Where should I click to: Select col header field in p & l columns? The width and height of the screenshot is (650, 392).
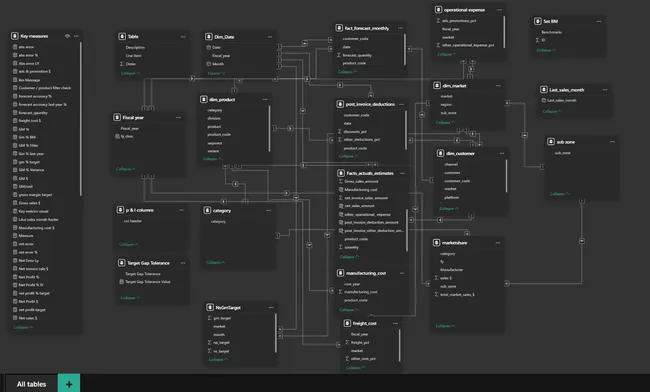pos(133,221)
